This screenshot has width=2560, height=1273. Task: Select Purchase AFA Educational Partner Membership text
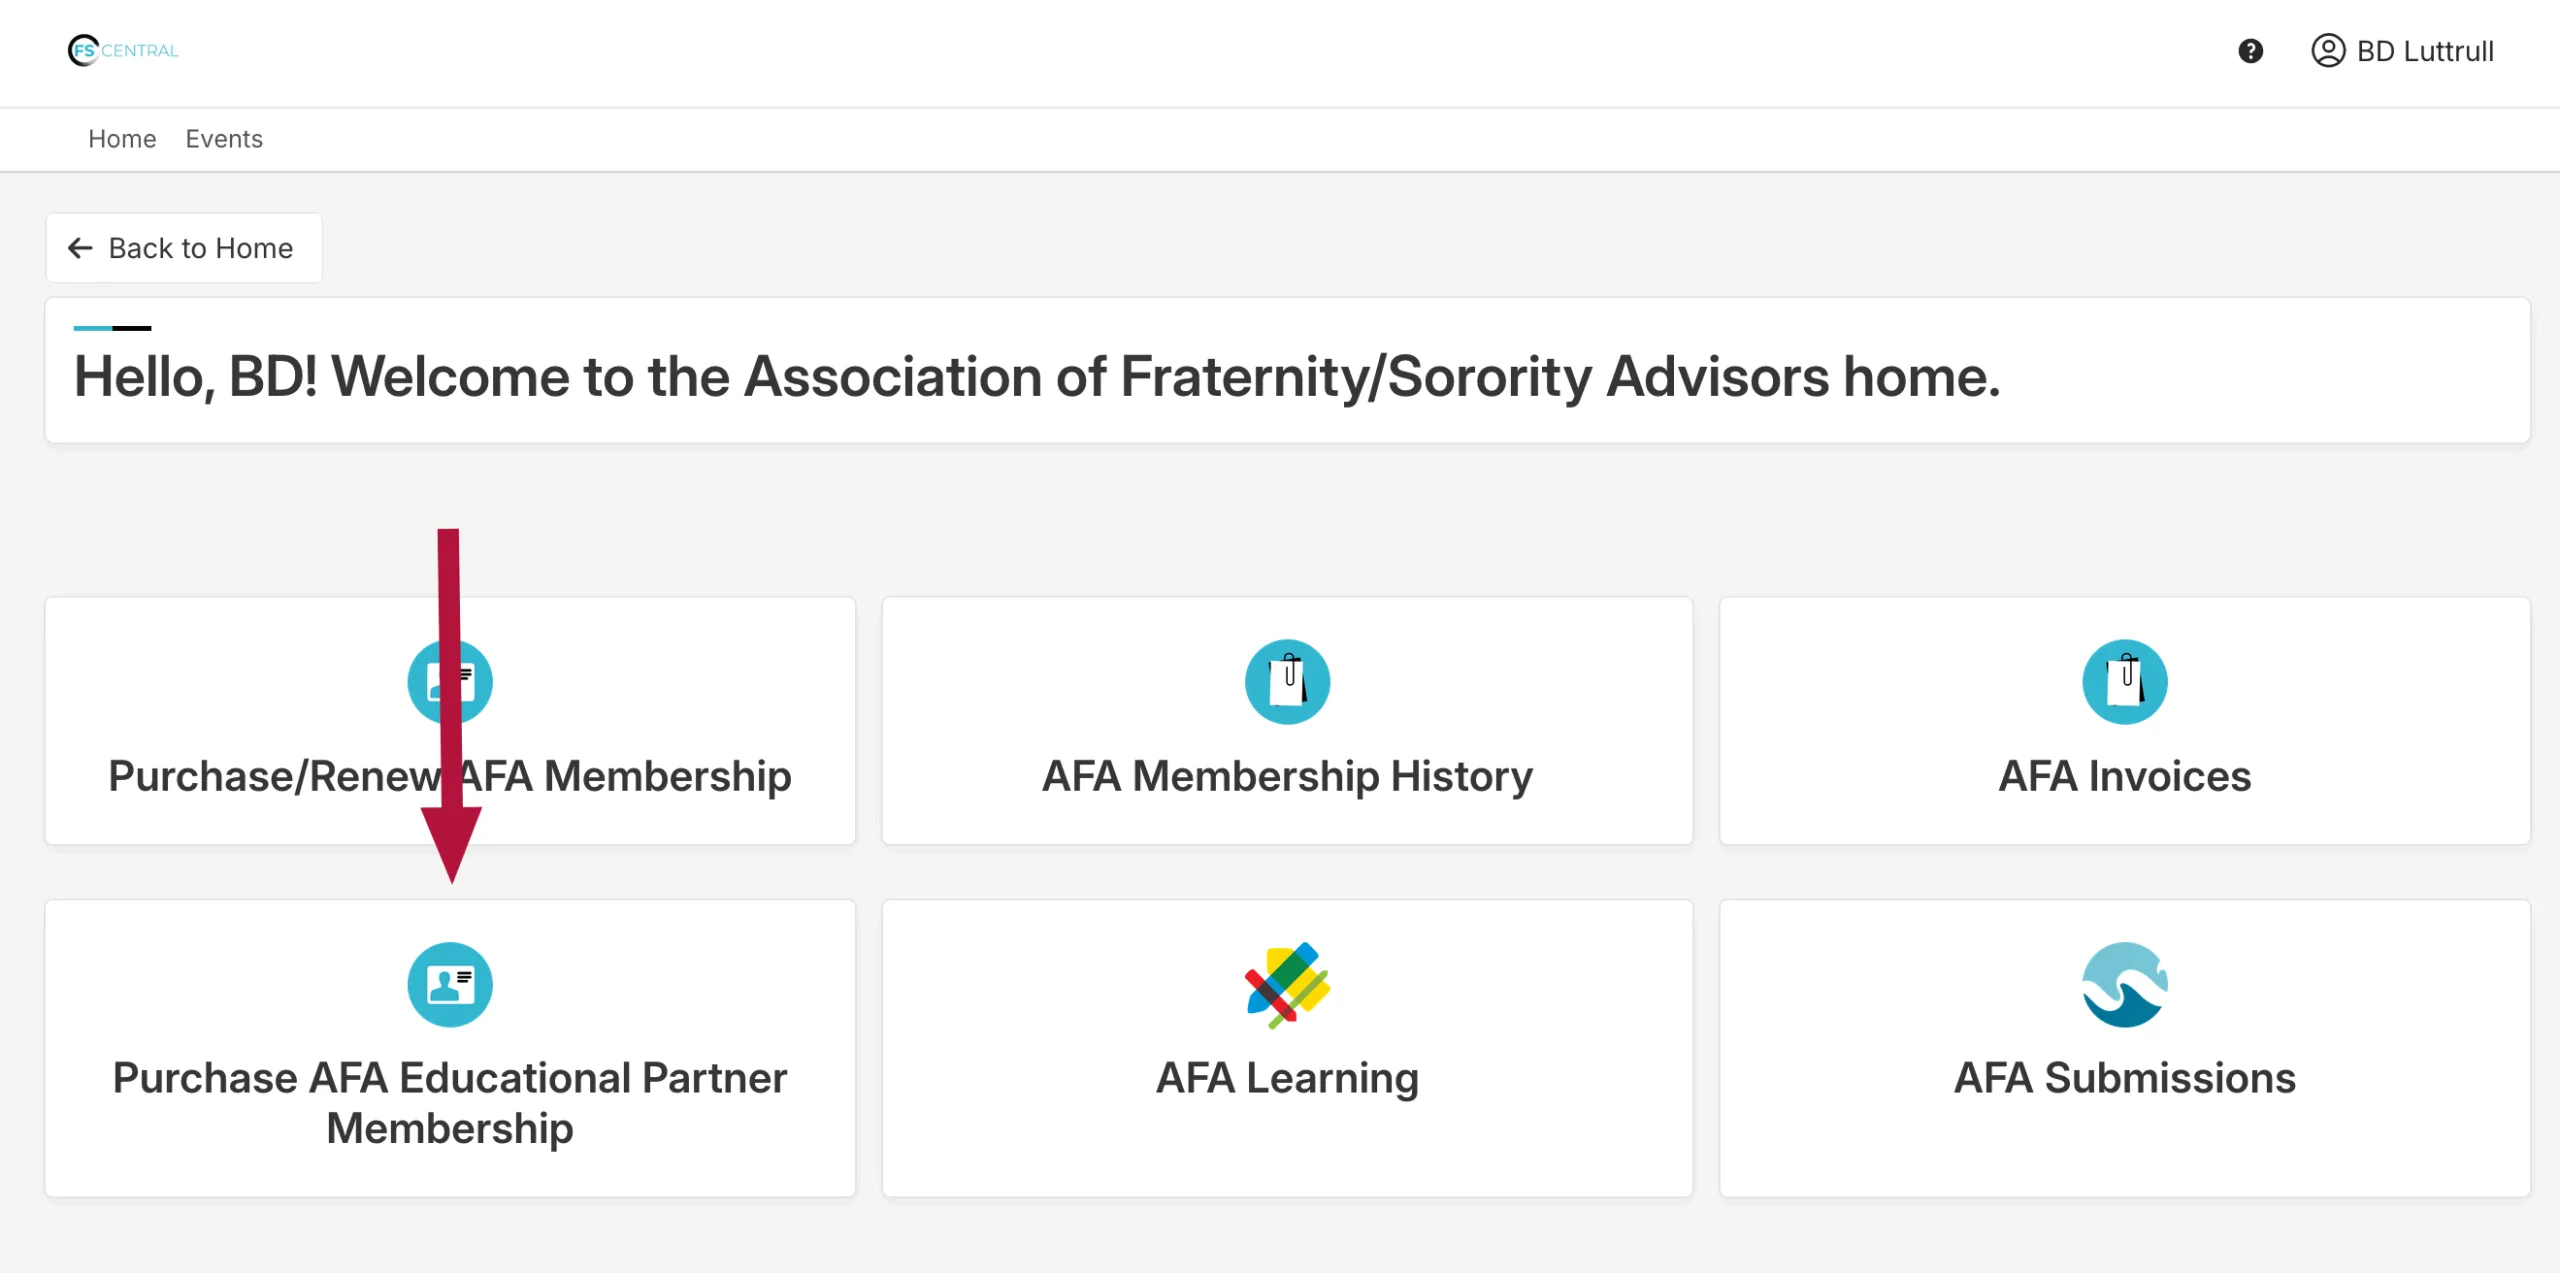point(450,1103)
